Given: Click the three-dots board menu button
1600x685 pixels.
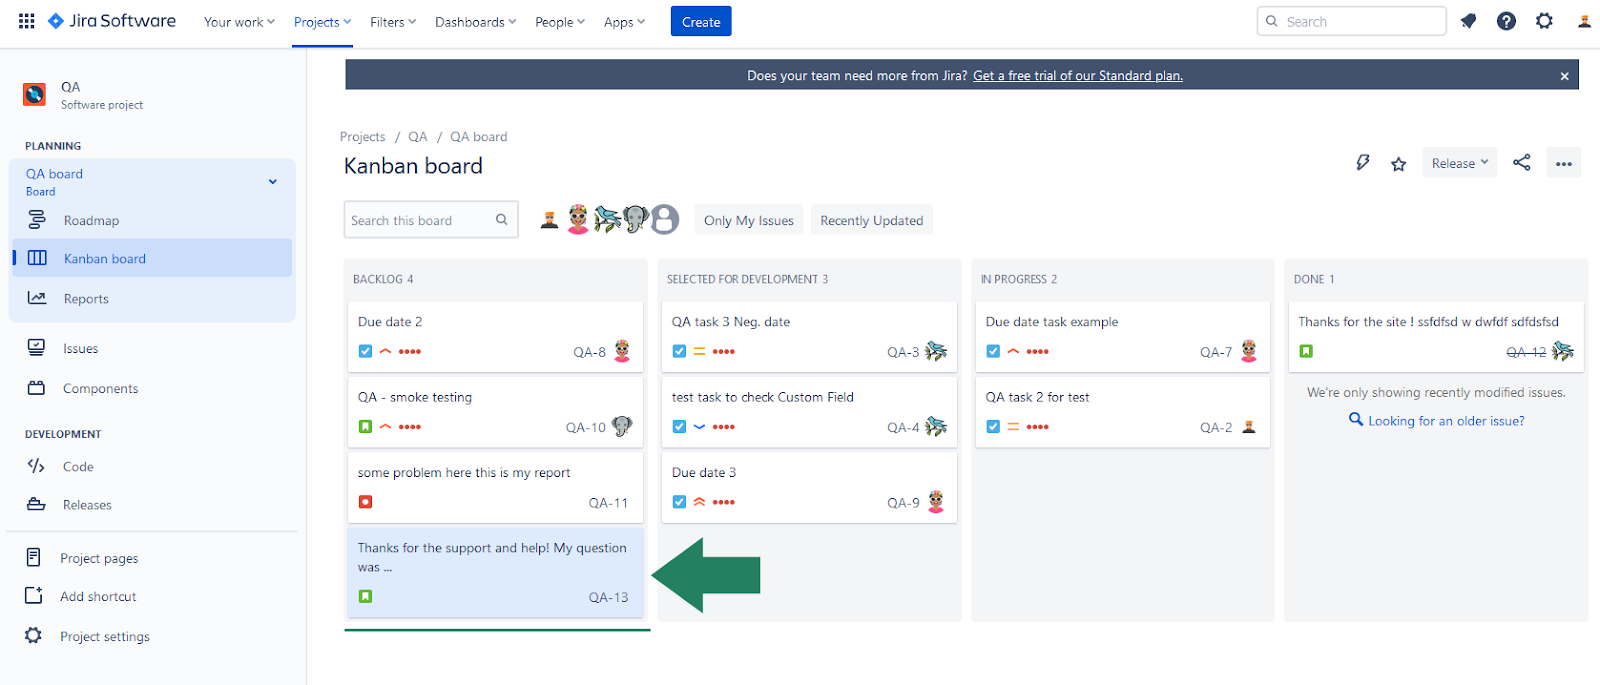Looking at the screenshot, I should click(x=1563, y=163).
